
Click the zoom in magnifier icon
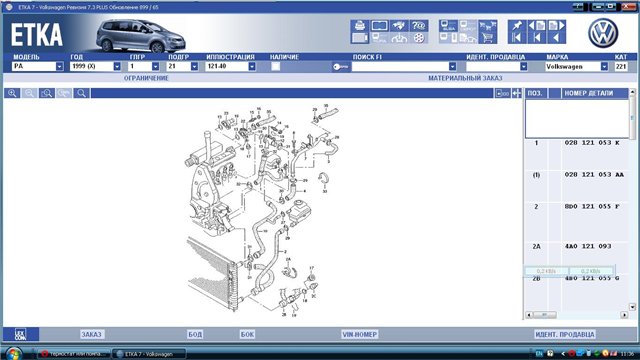(x=12, y=93)
